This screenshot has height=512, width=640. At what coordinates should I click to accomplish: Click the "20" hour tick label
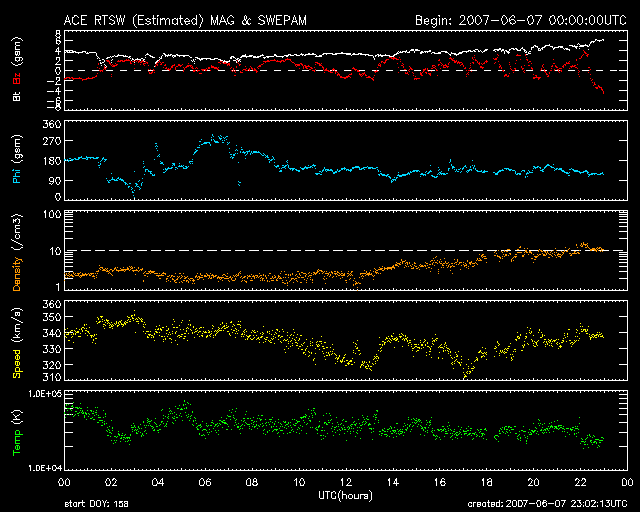pyautogui.click(x=533, y=482)
